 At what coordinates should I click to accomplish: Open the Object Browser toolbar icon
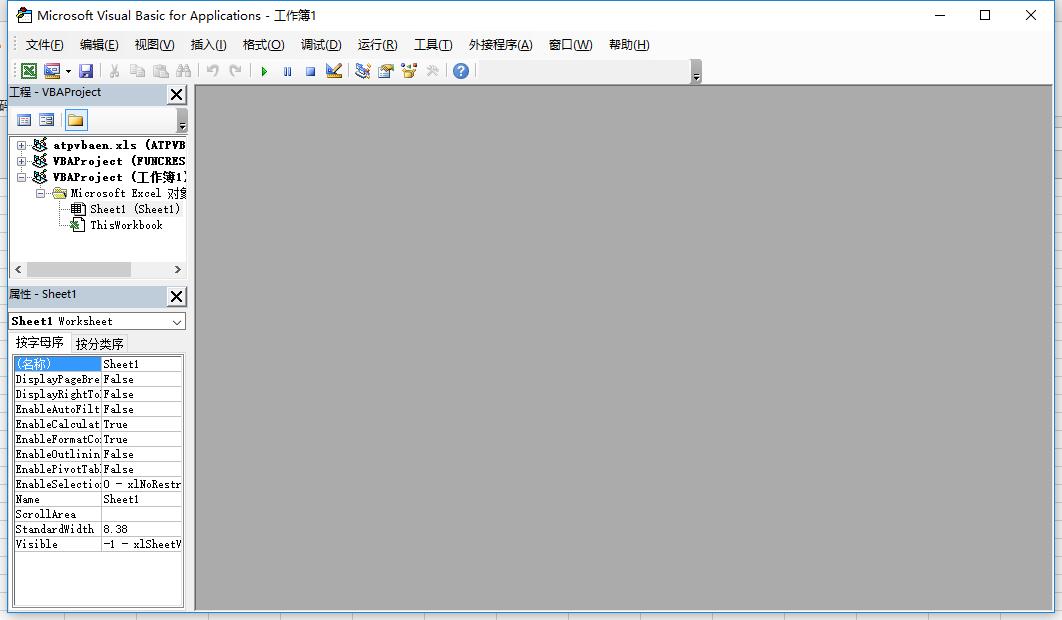pyautogui.click(x=409, y=71)
